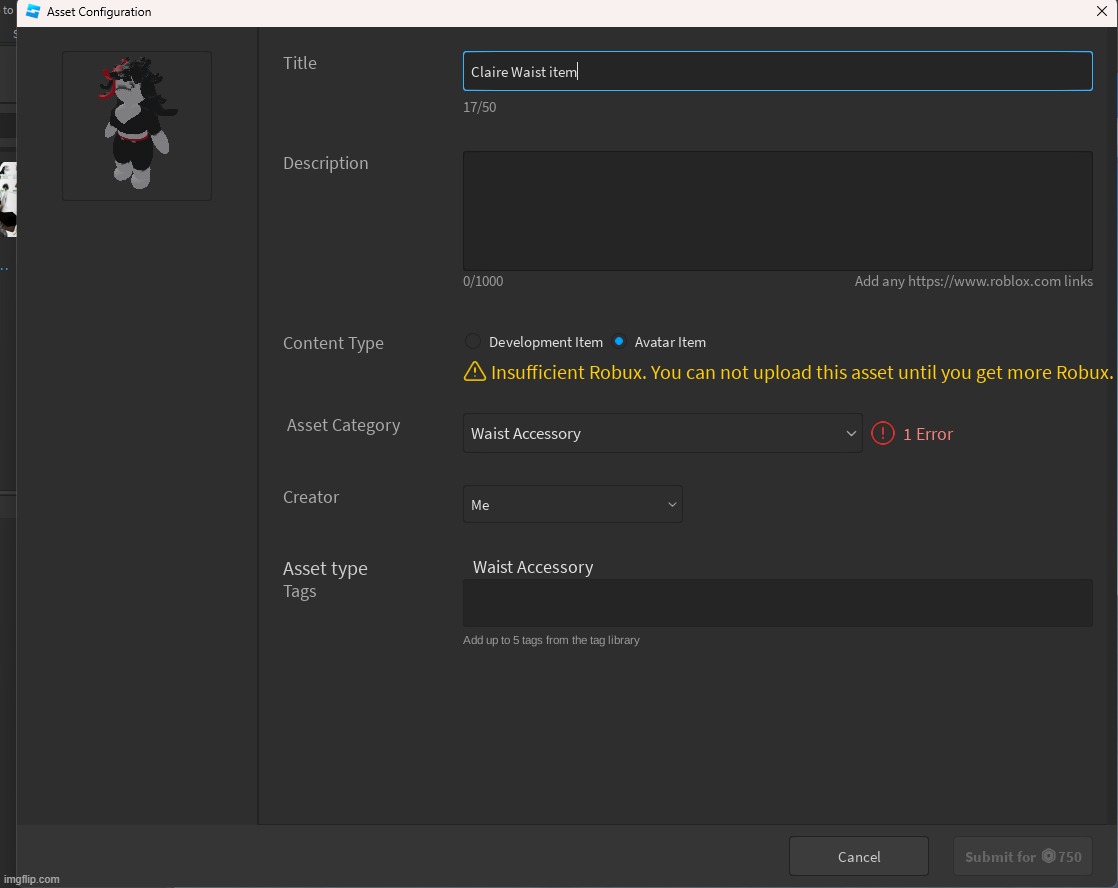Click the roblox.com links hint text

click(973, 281)
